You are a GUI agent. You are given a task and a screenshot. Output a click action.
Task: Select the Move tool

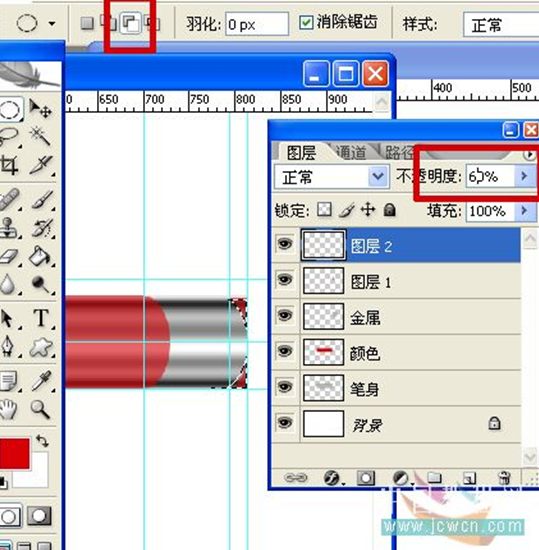[x=41, y=108]
